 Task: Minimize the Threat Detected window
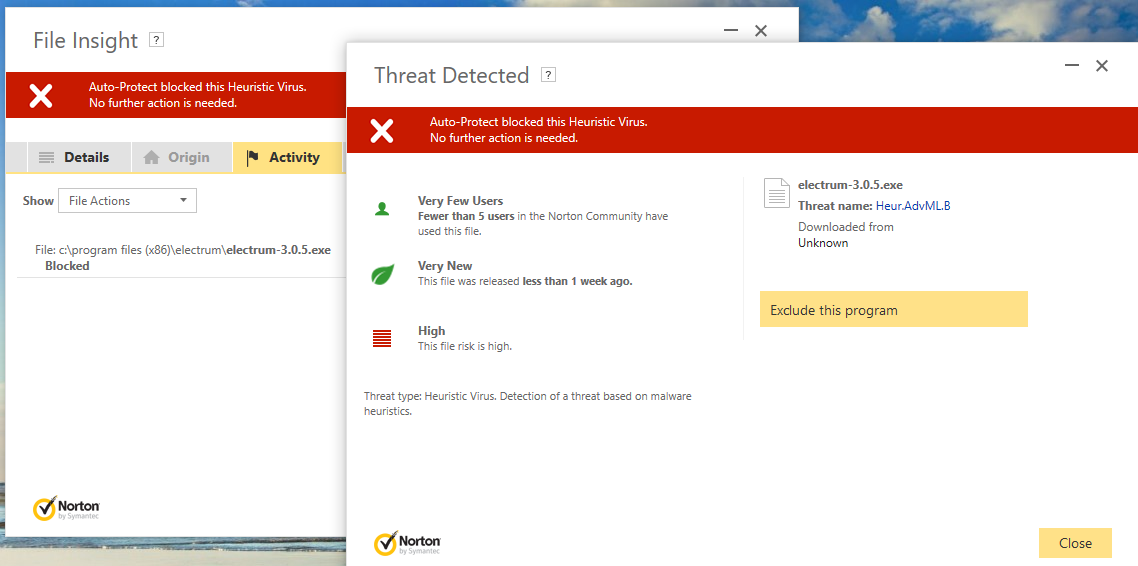1071,66
